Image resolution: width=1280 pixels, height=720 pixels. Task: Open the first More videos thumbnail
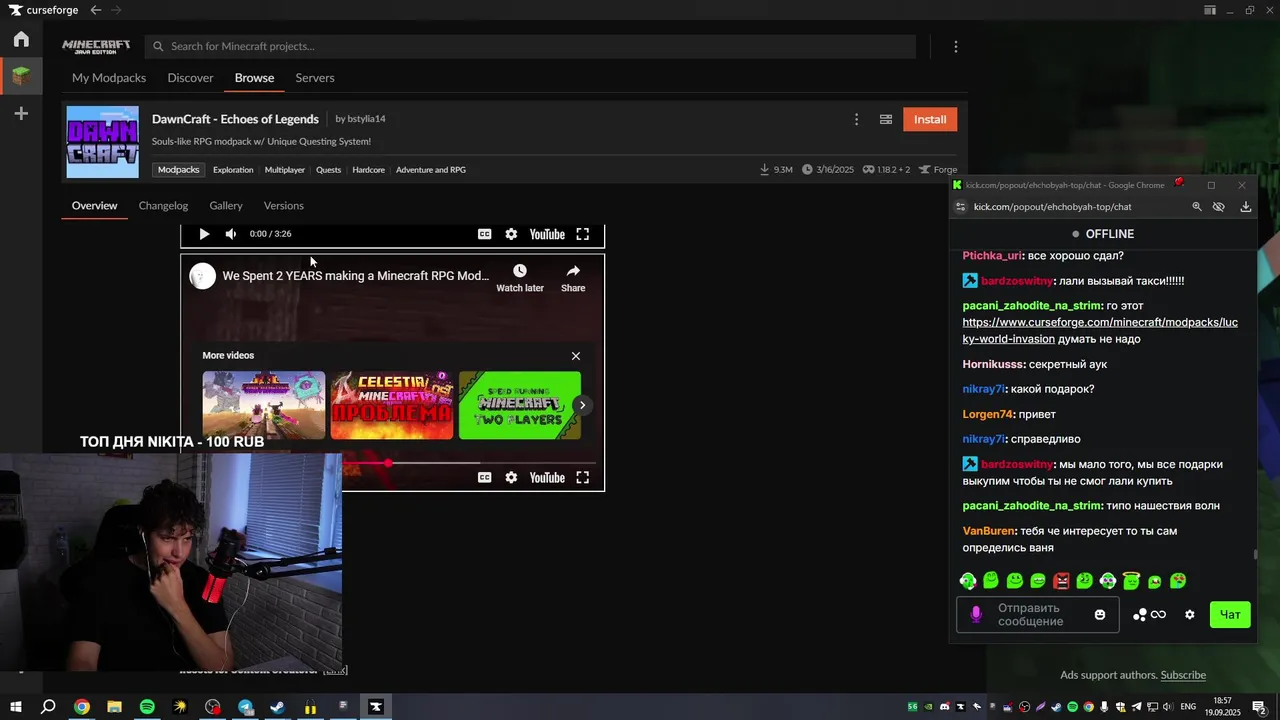coord(264,405)
